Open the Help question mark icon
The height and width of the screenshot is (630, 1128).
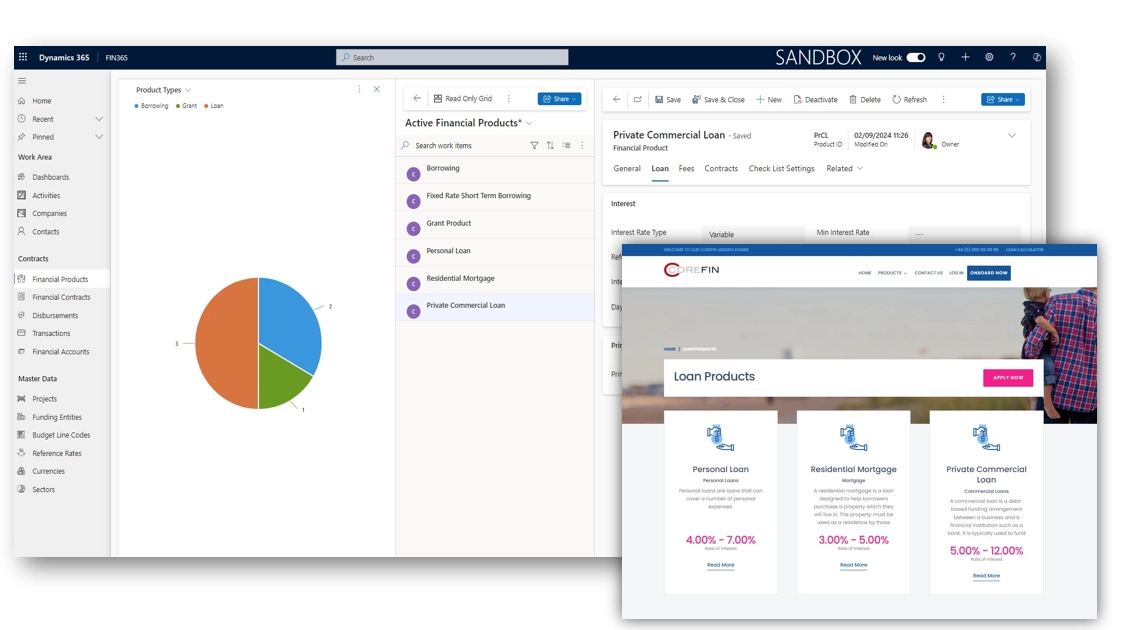click(1013, 58)
